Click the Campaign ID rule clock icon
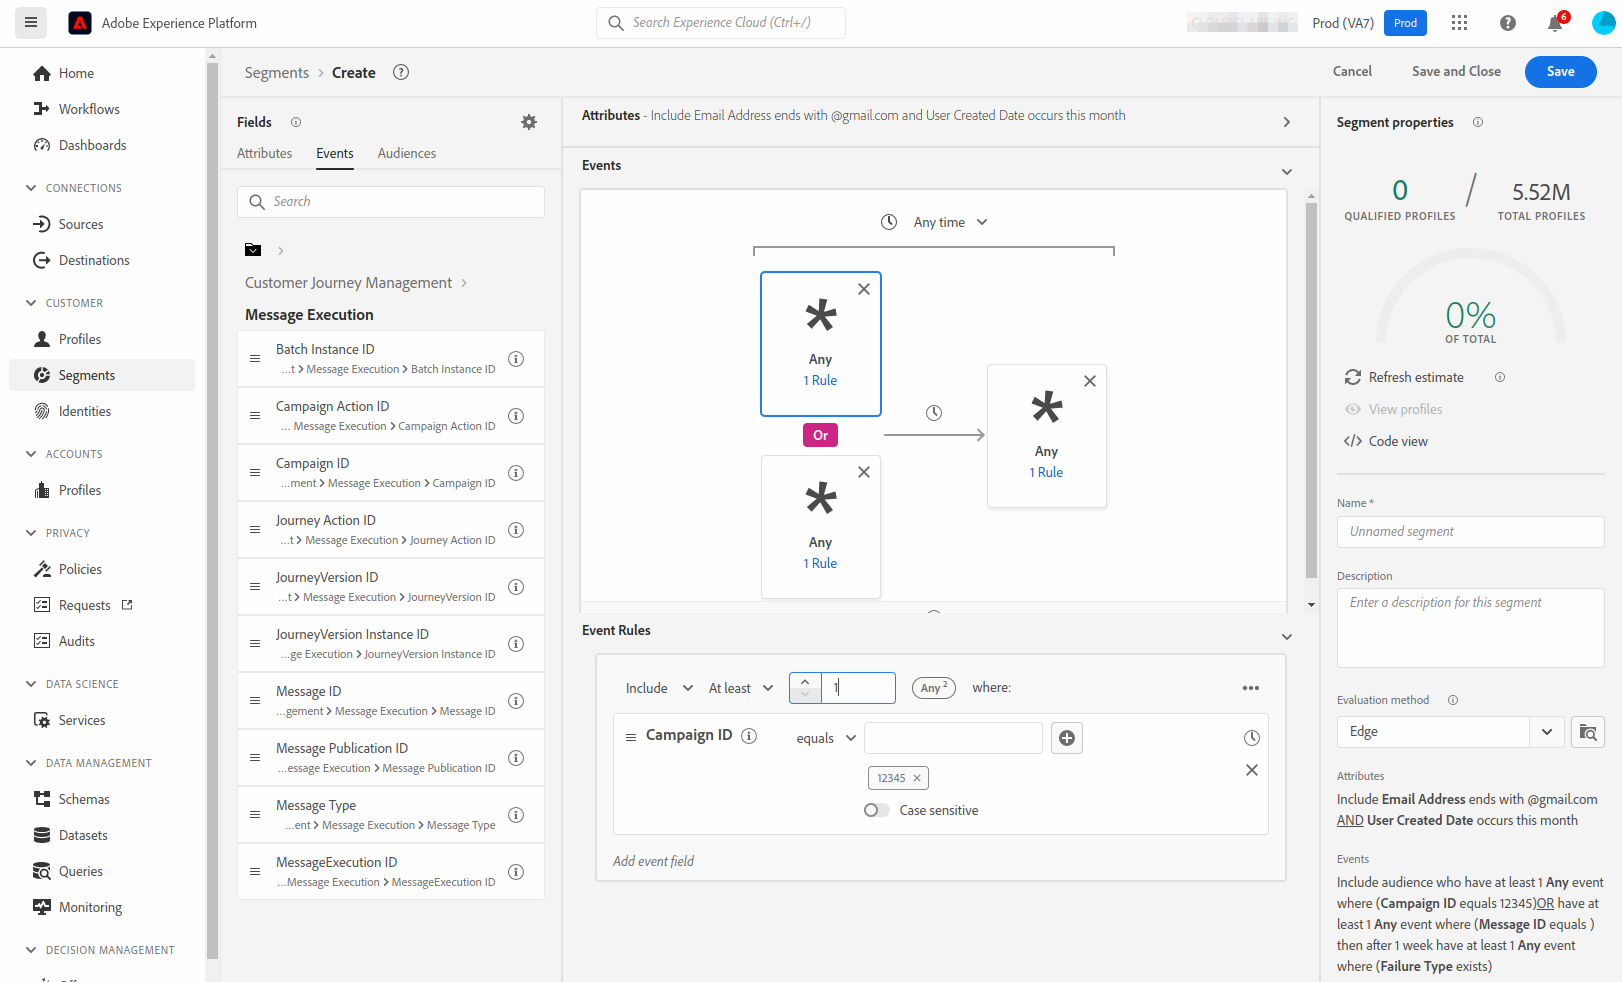Image resolution: width=1622 pixels, height=982 pixels. tap(1251, 738)
